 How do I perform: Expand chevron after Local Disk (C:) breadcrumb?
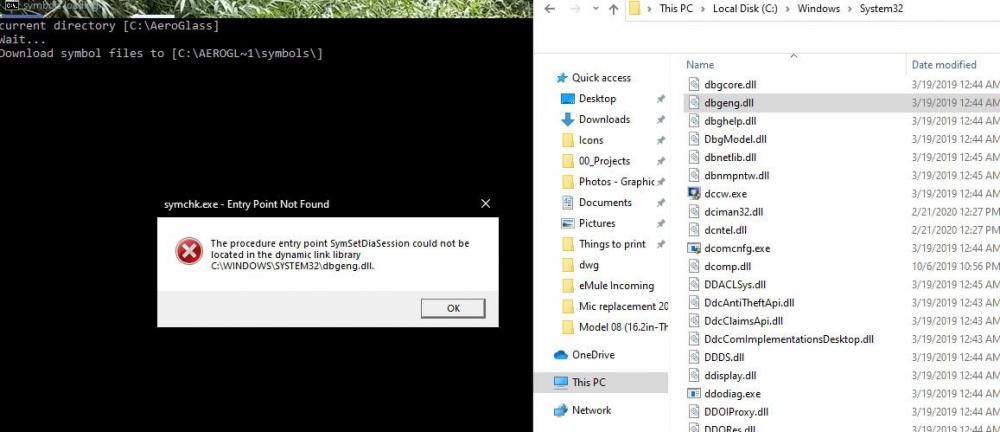point(787,9)
